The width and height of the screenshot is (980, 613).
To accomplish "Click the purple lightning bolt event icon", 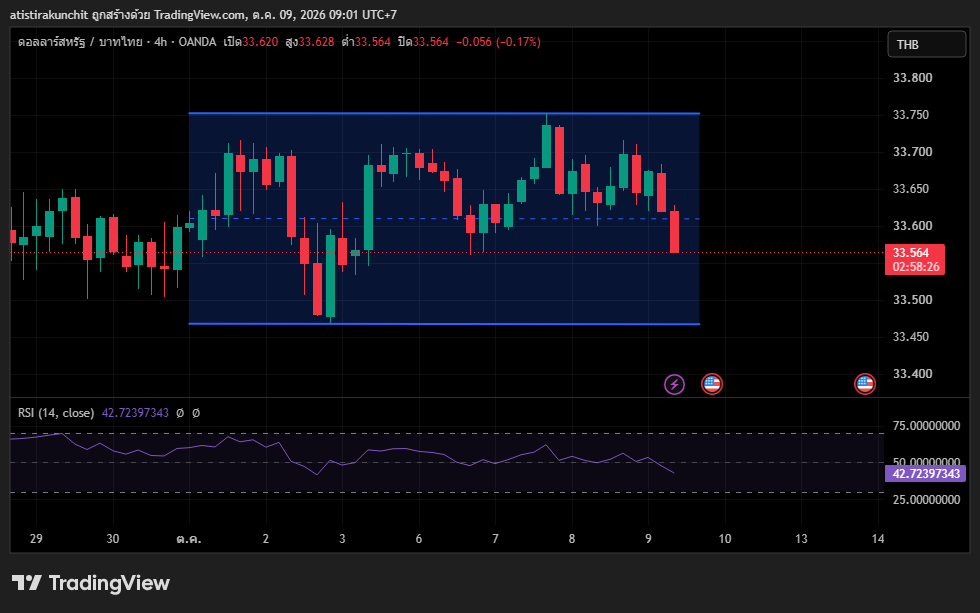I will click(674, 384).
